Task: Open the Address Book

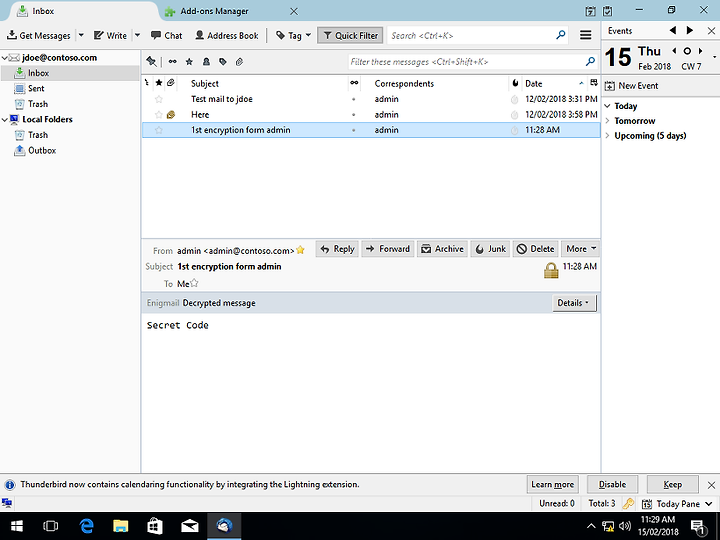Action: pos(227,35)
